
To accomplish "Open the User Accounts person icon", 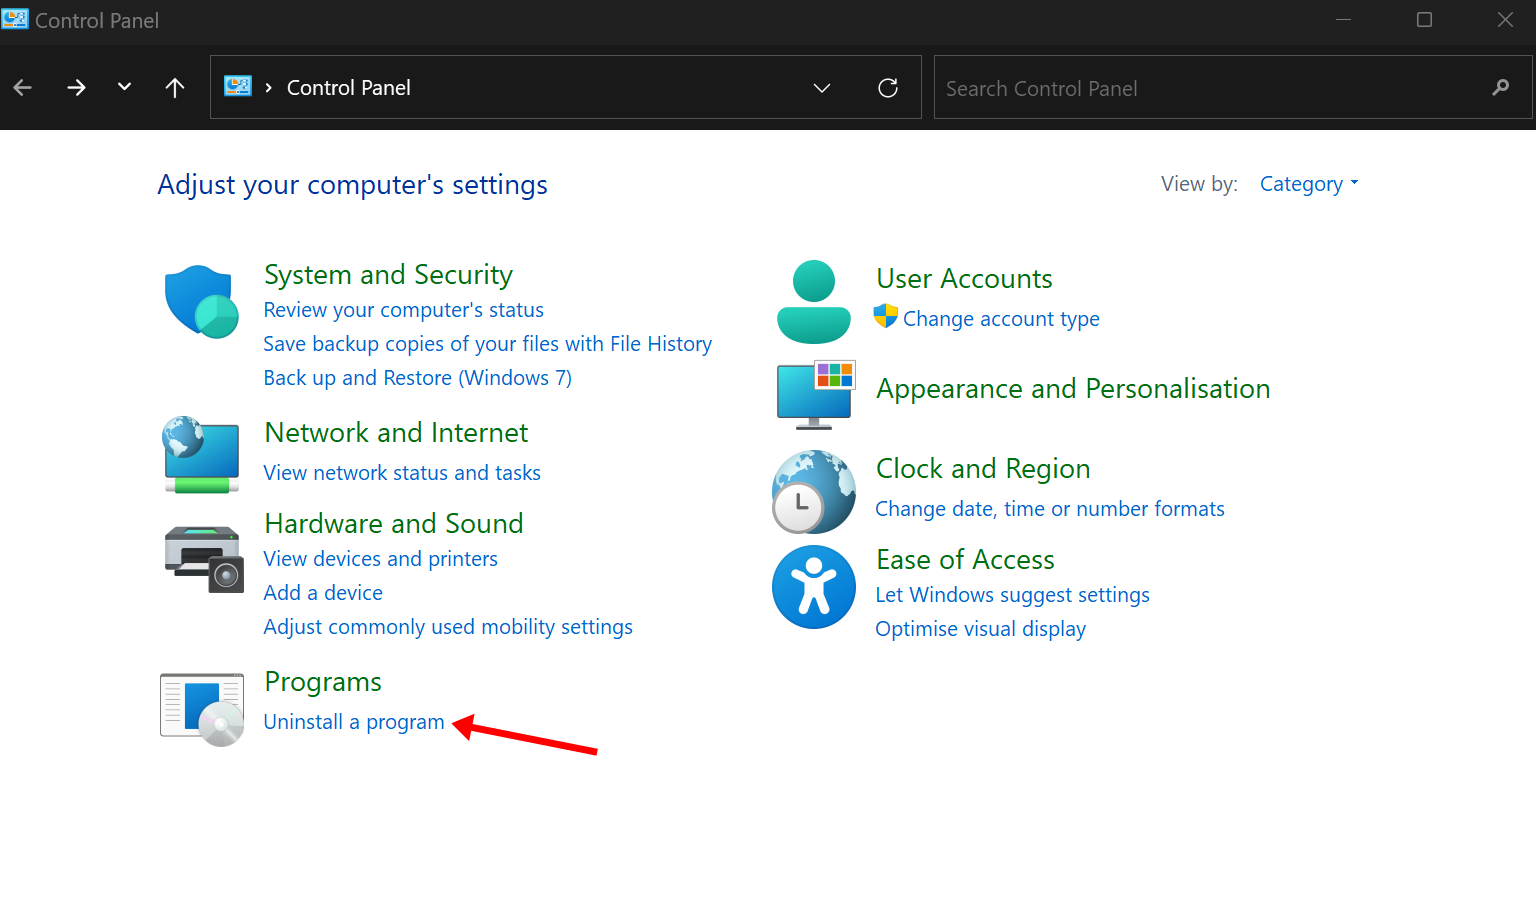I will pos(814,302).
